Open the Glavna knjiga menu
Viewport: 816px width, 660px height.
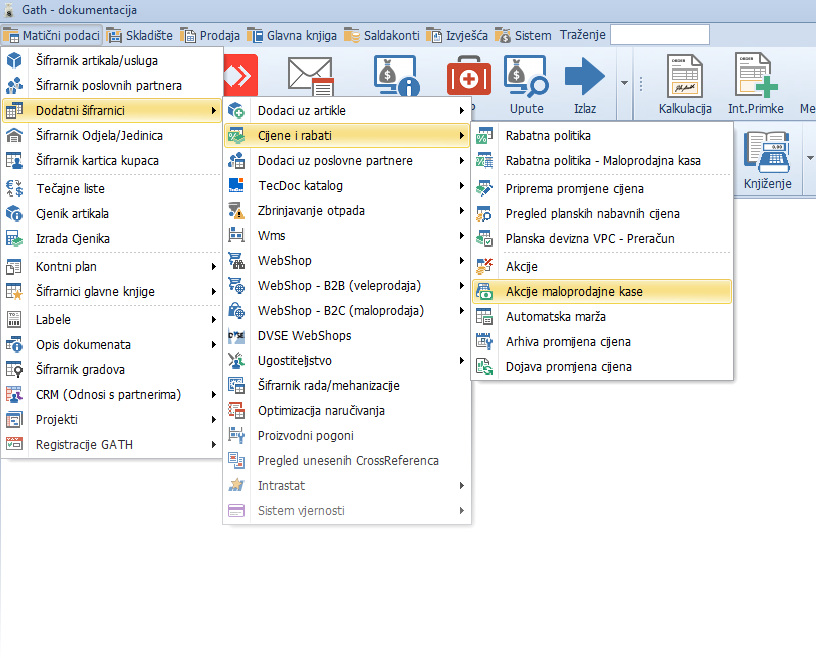click(292, 35)
